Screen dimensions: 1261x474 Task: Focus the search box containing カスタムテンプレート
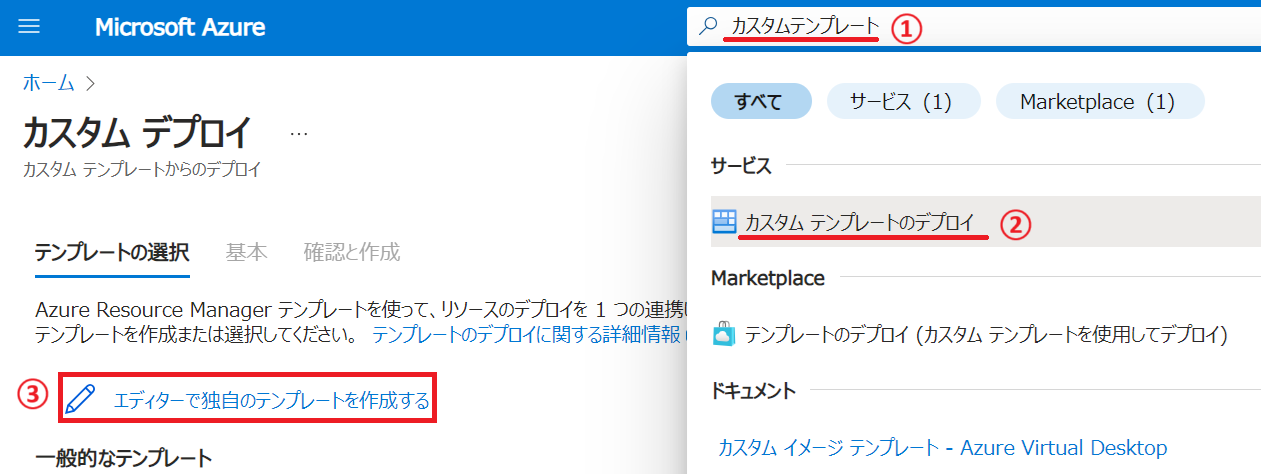click(x=974, y=27)
